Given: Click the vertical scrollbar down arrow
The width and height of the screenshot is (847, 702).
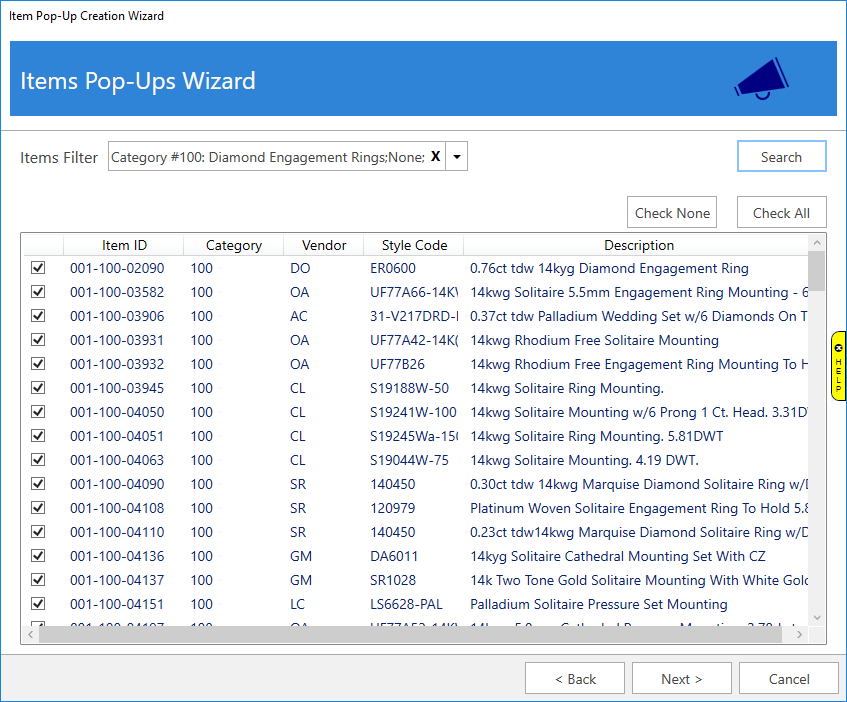Looking at the screenshot, I should (817, 618).
